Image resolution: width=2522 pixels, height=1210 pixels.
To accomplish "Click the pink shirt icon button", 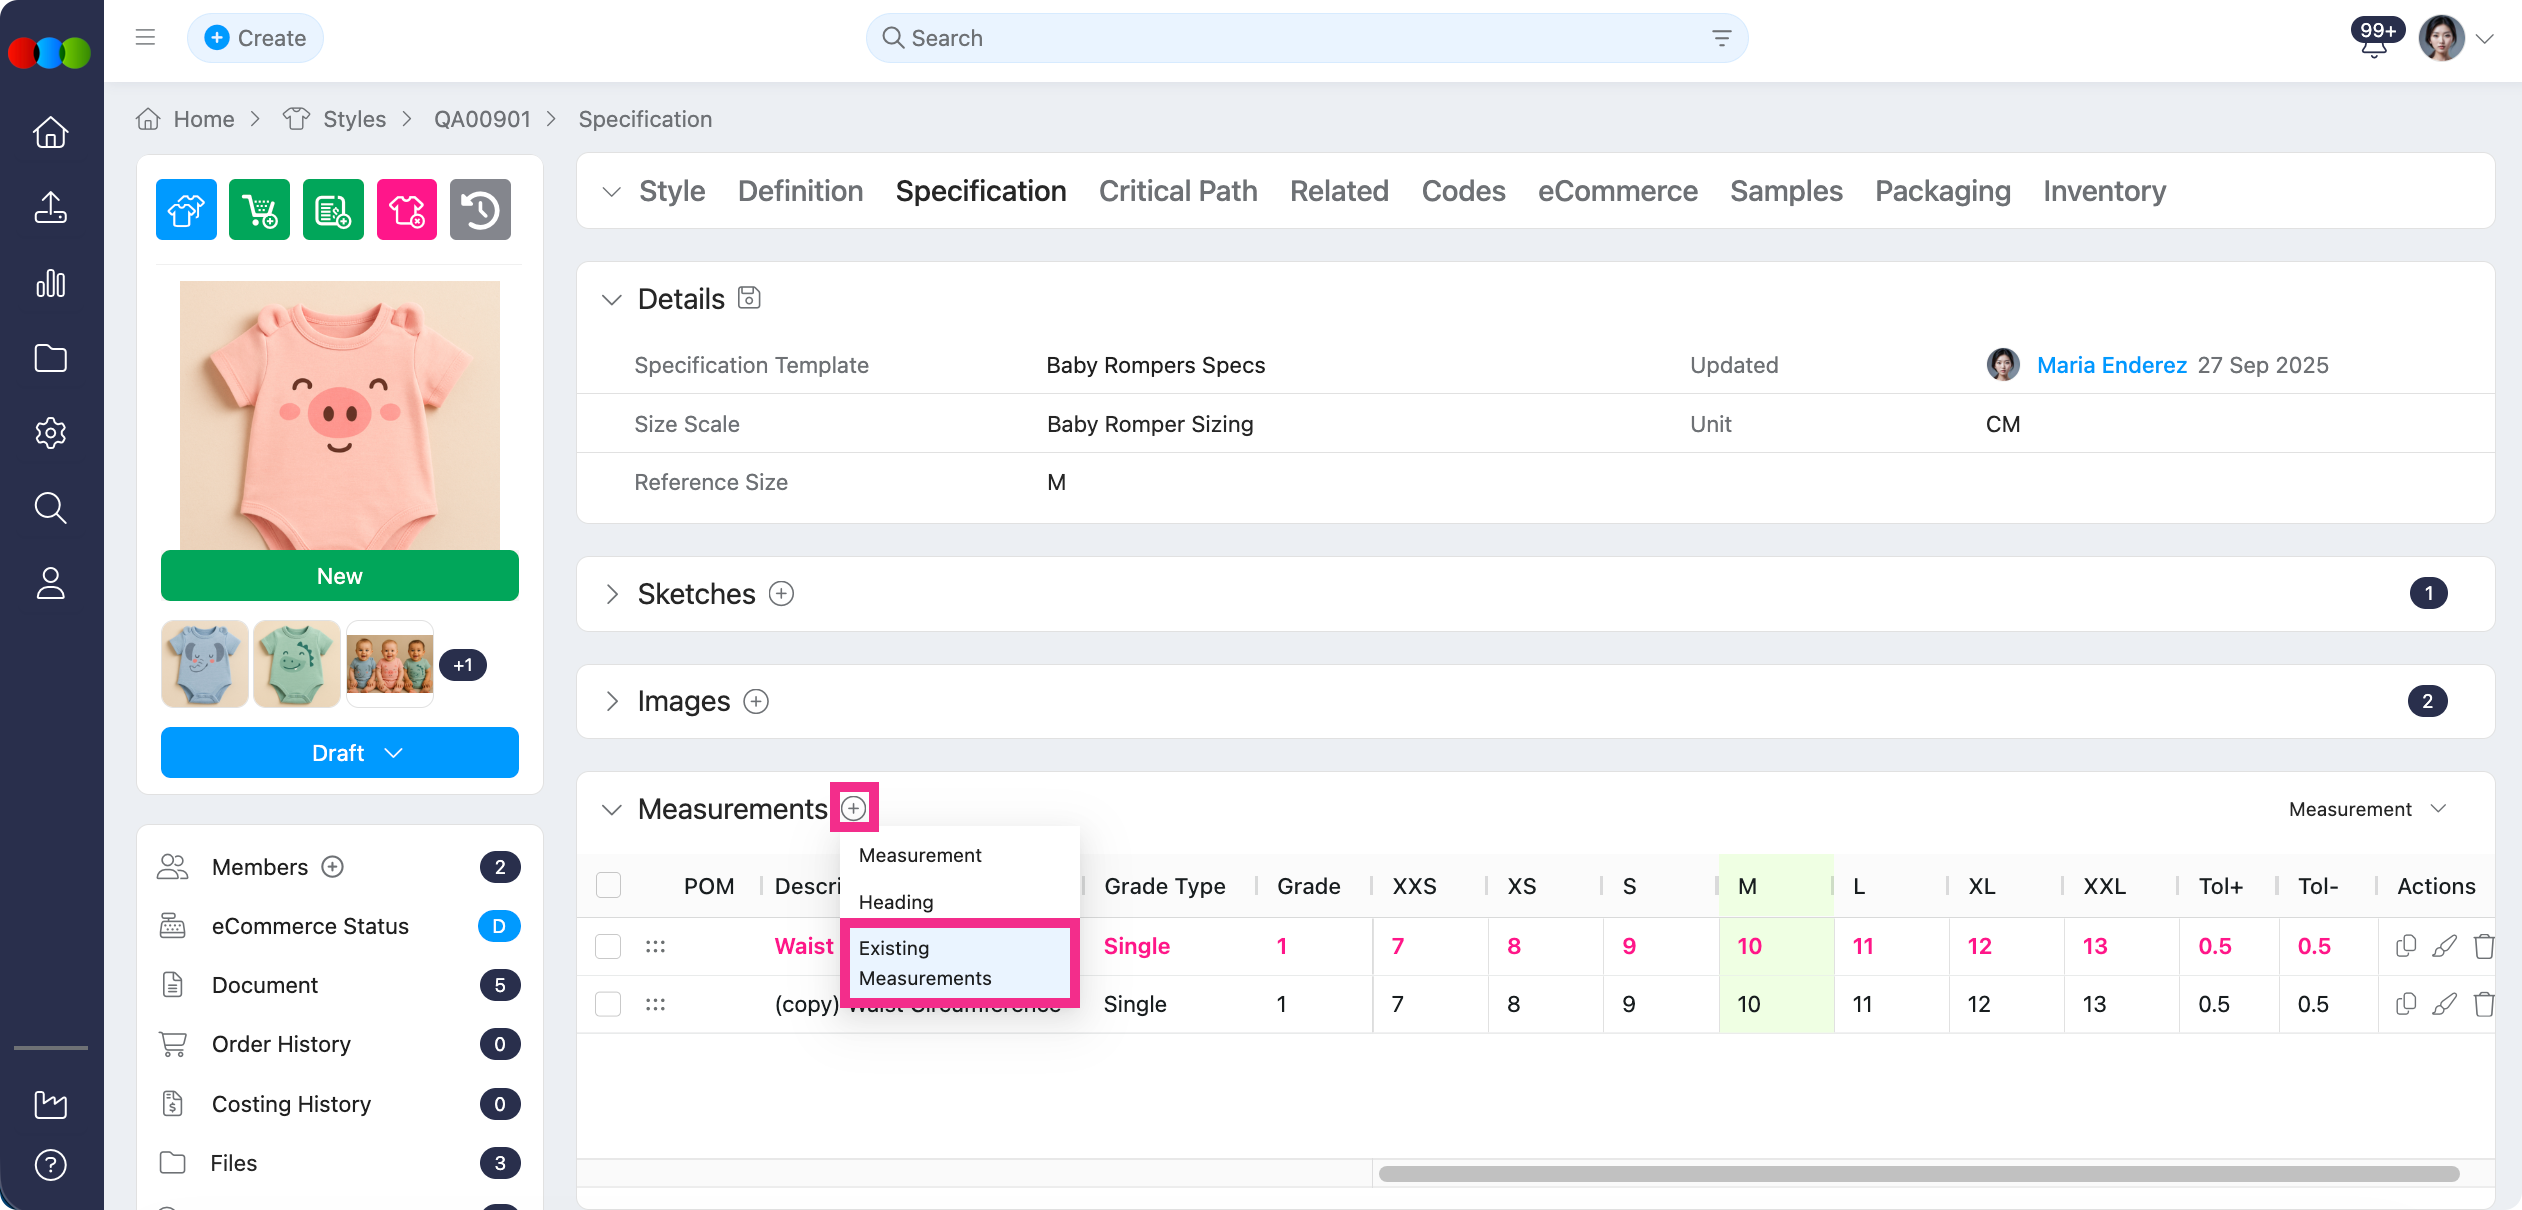I will (x=406, y=210).
